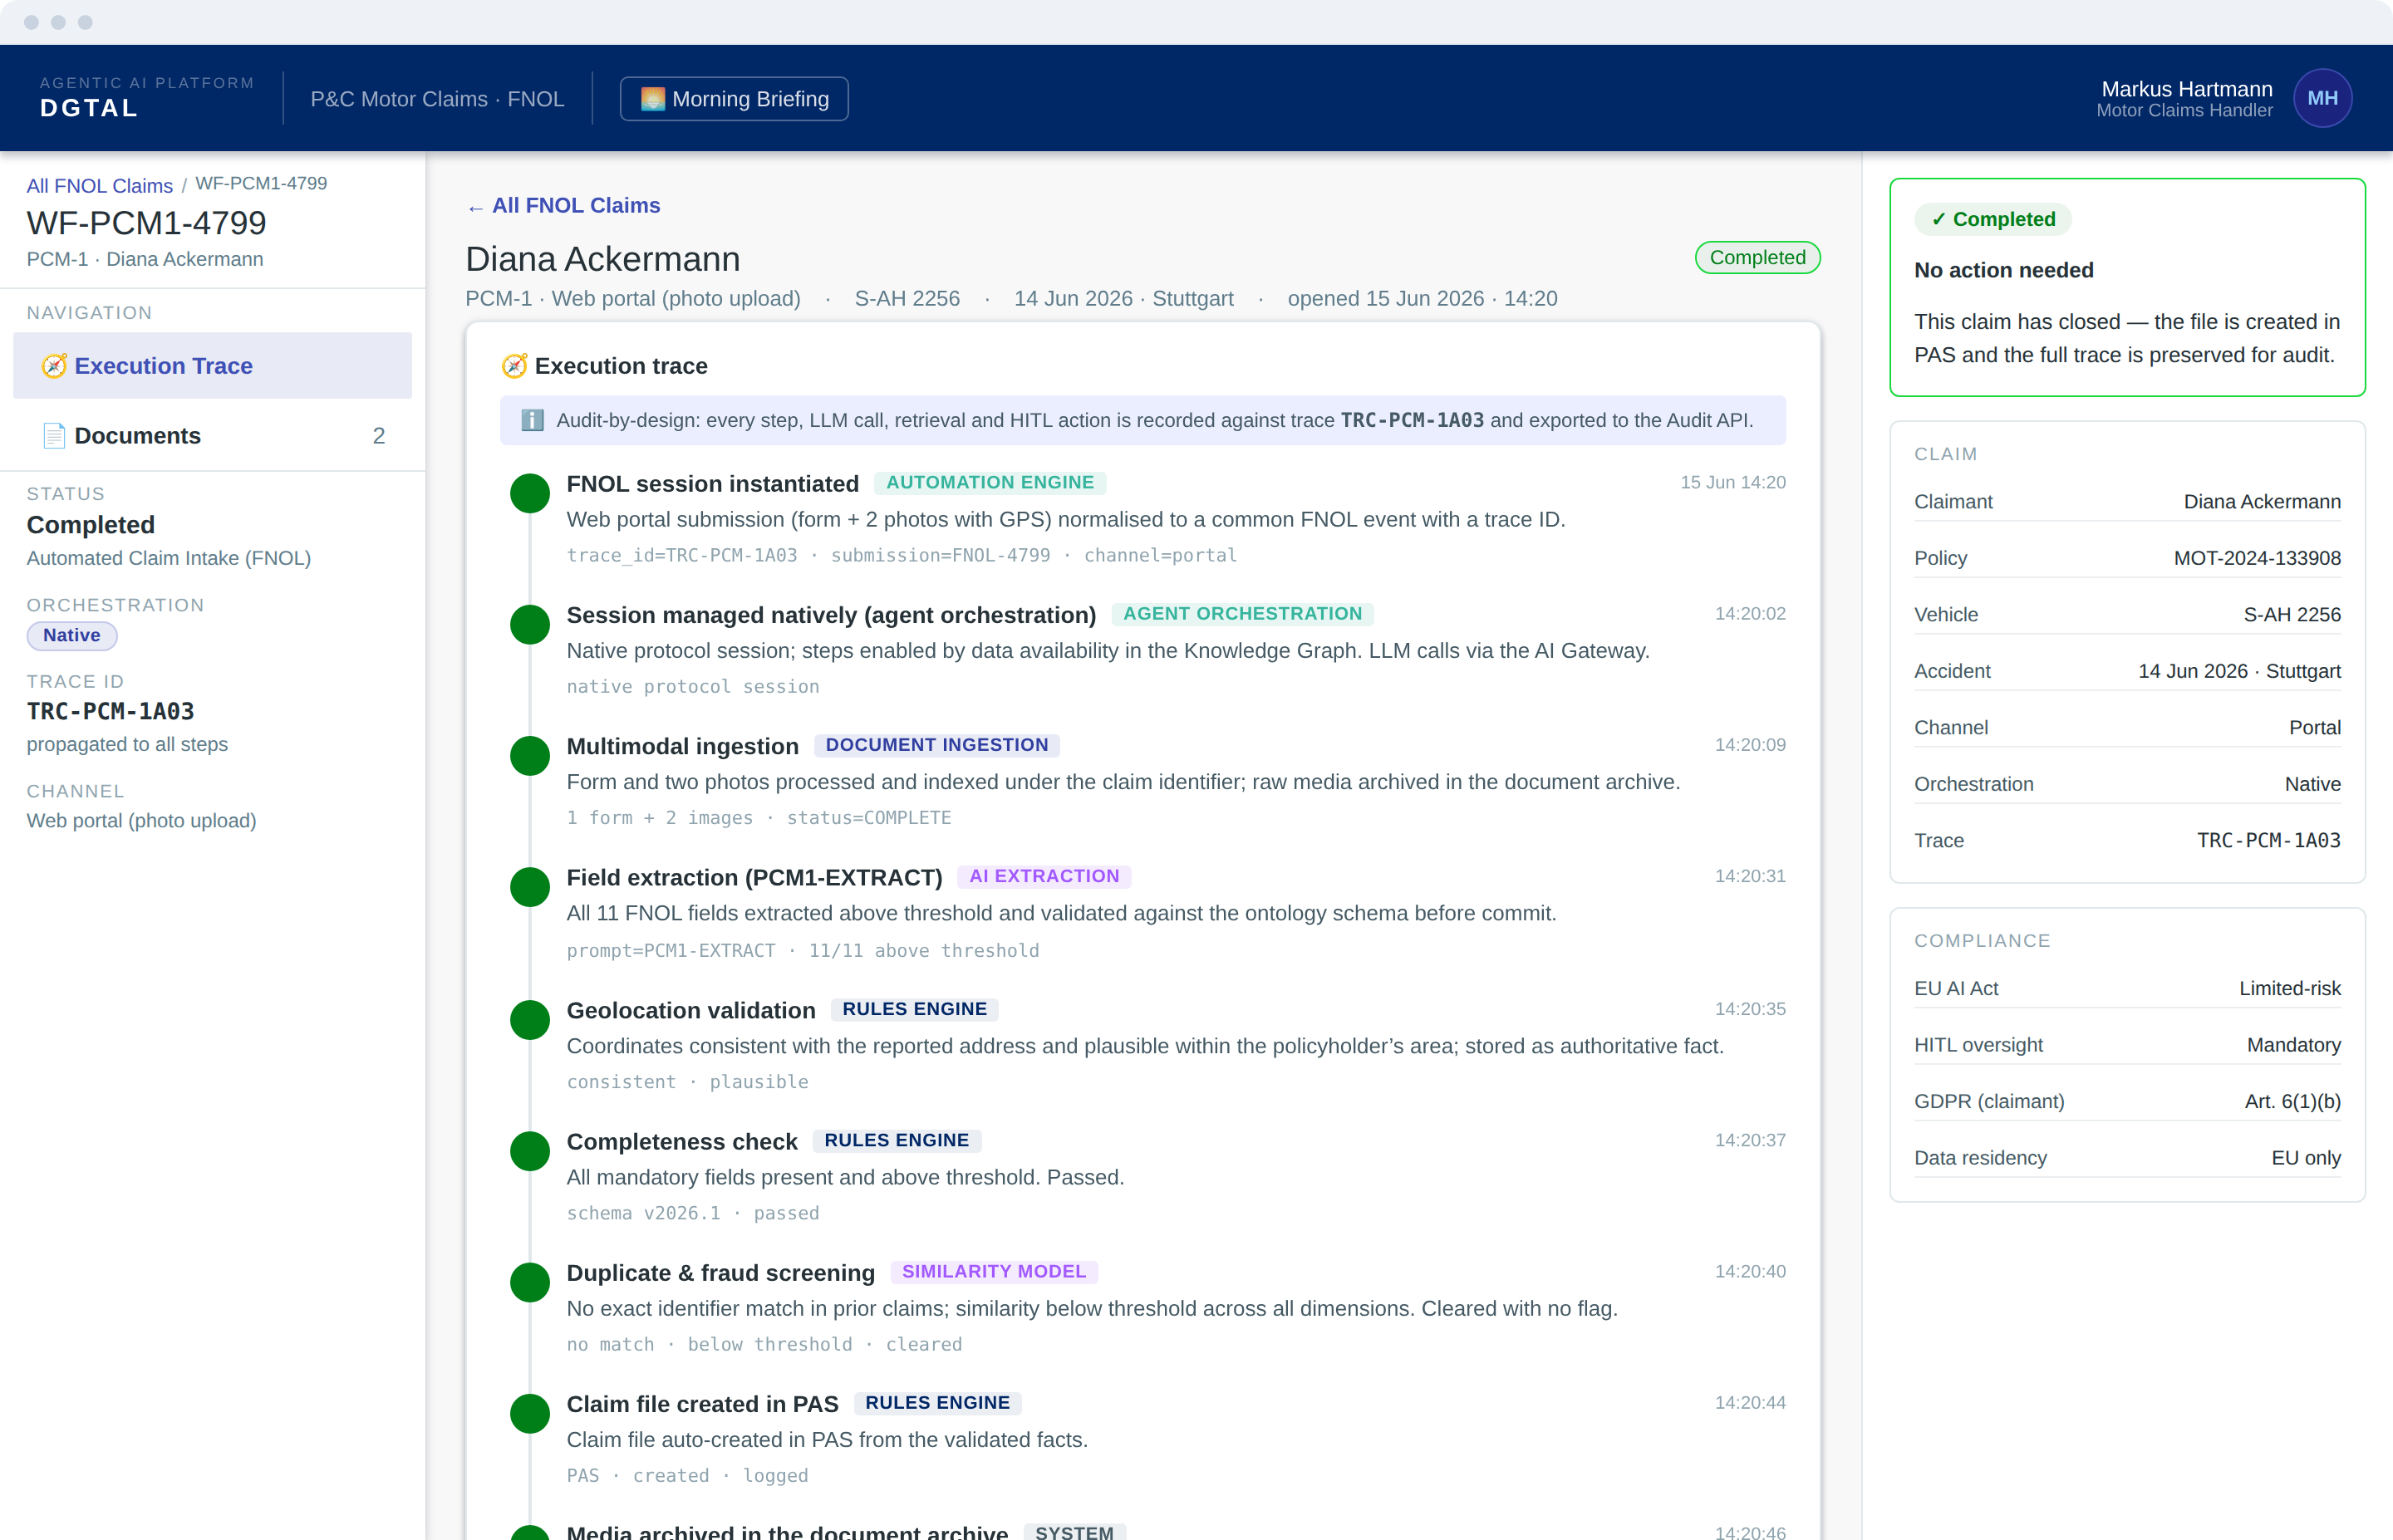2393x1540 pixels.
Task: Click the SYSTEM tag on Media archived step
Action: click(x=1074, y=1532)
